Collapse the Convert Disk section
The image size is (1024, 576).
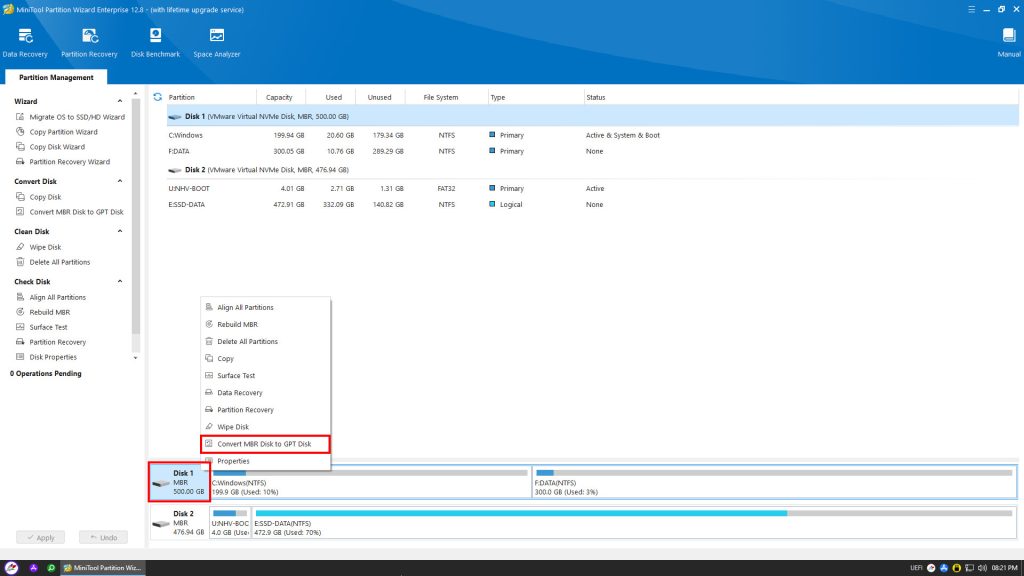(x=120, y=182)
